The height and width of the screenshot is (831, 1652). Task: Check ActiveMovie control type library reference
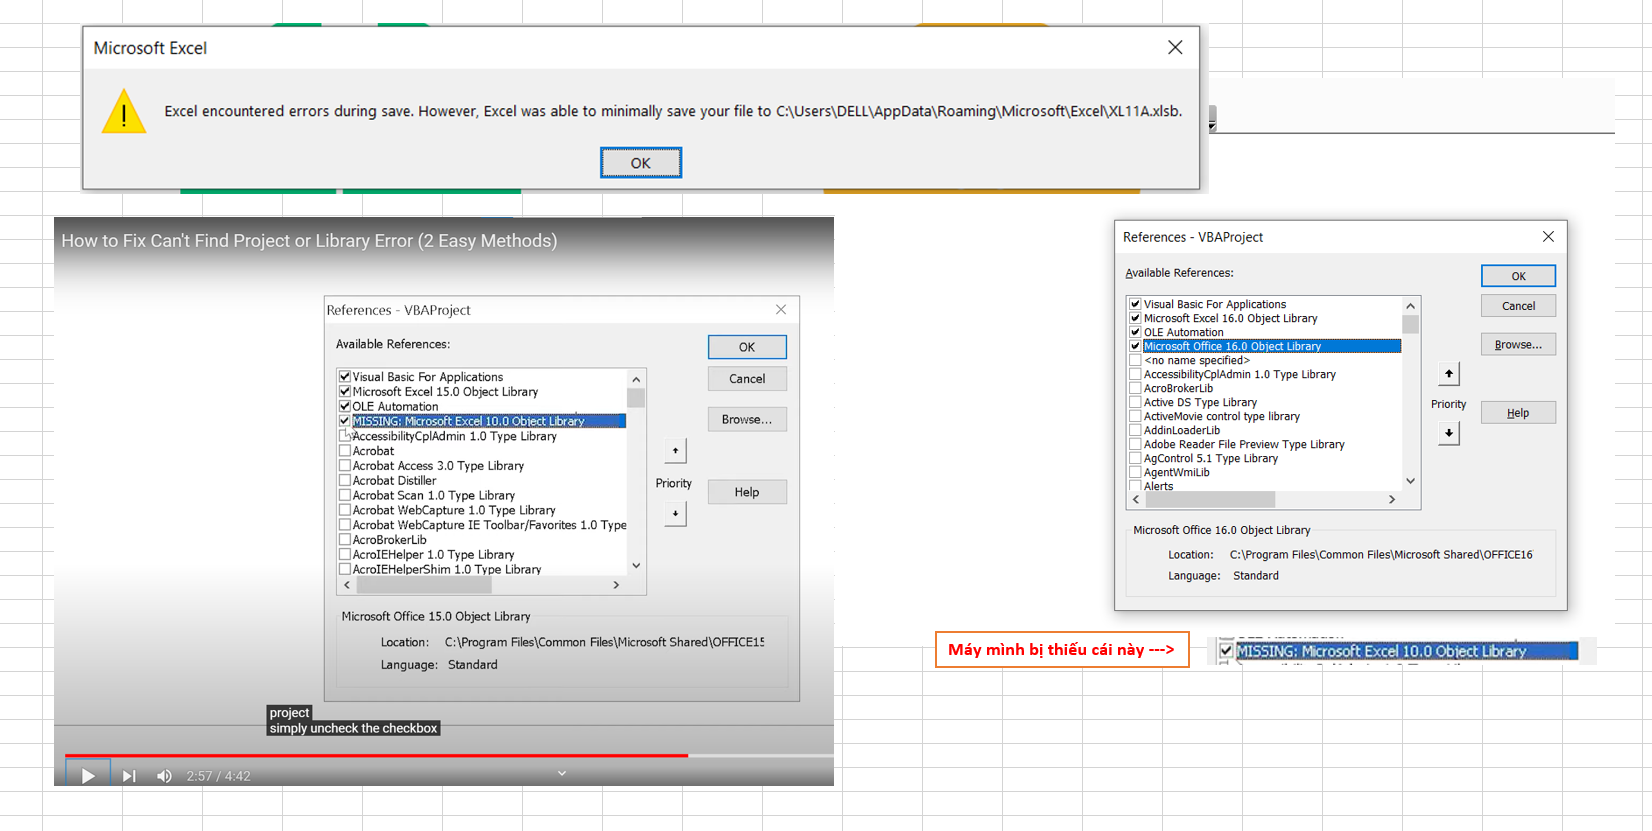pyautogui.click(x=1135, y=416)
